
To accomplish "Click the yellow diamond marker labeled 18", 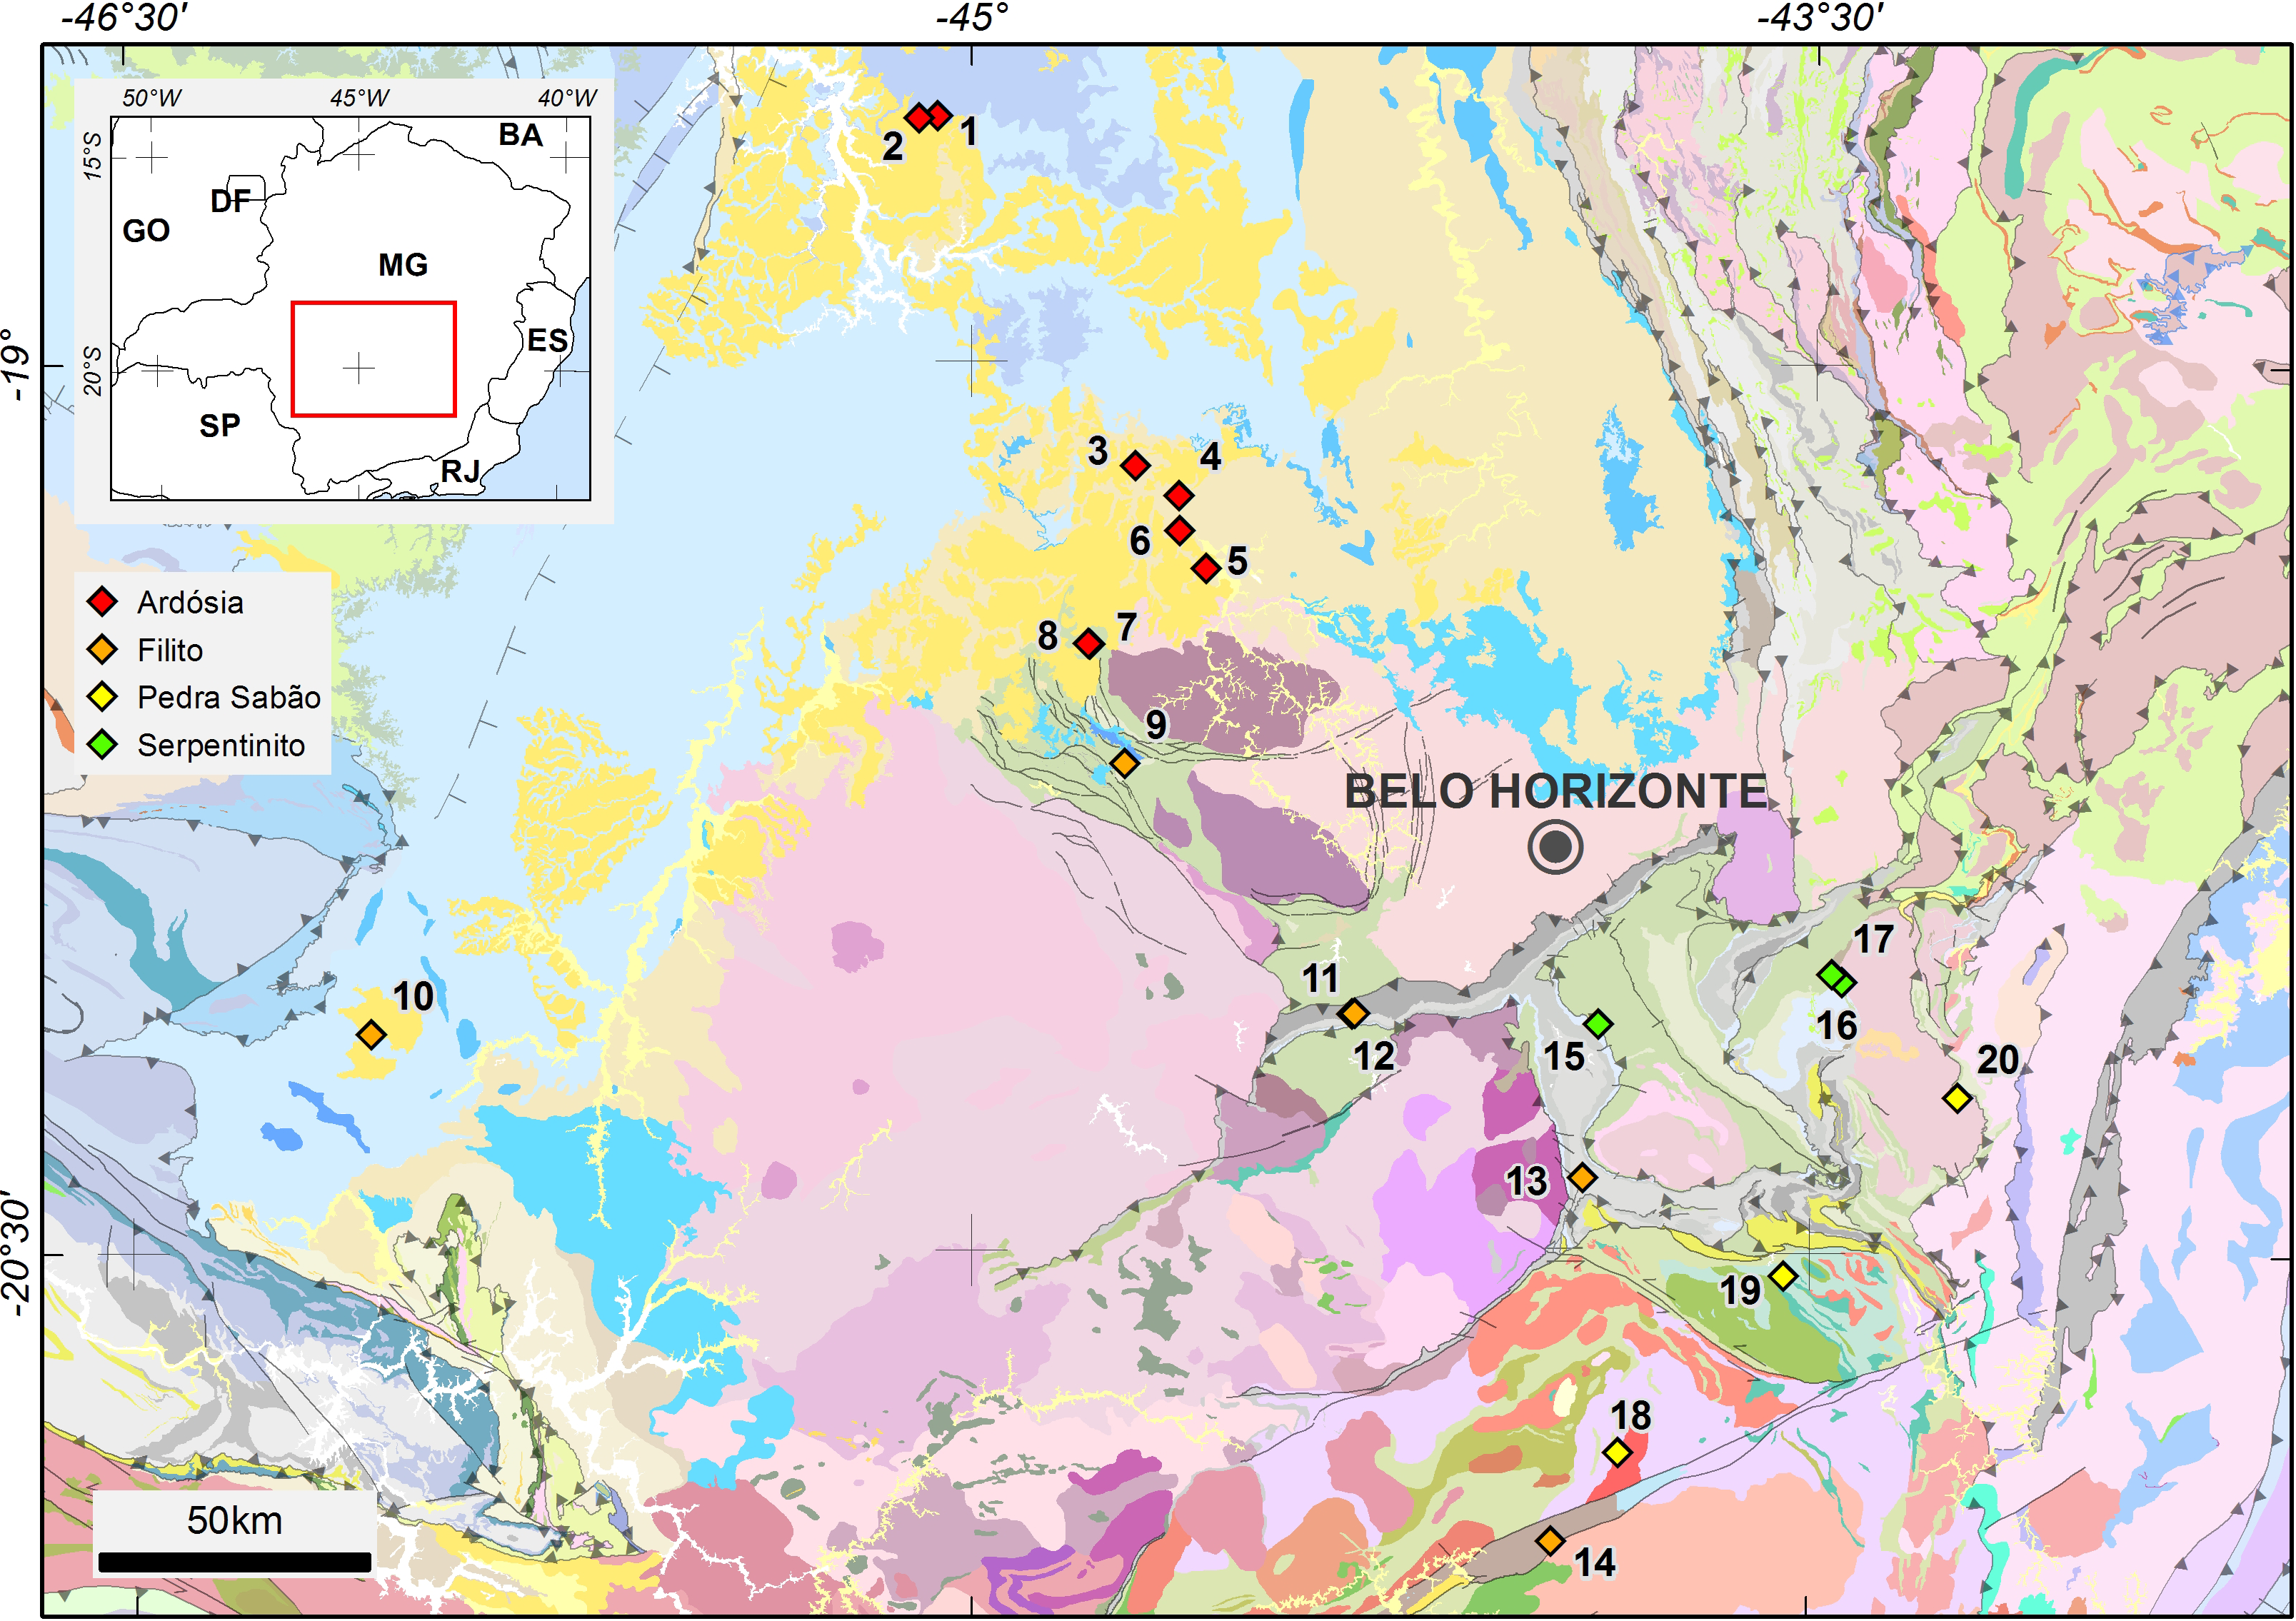I will pos(1617,1452).
